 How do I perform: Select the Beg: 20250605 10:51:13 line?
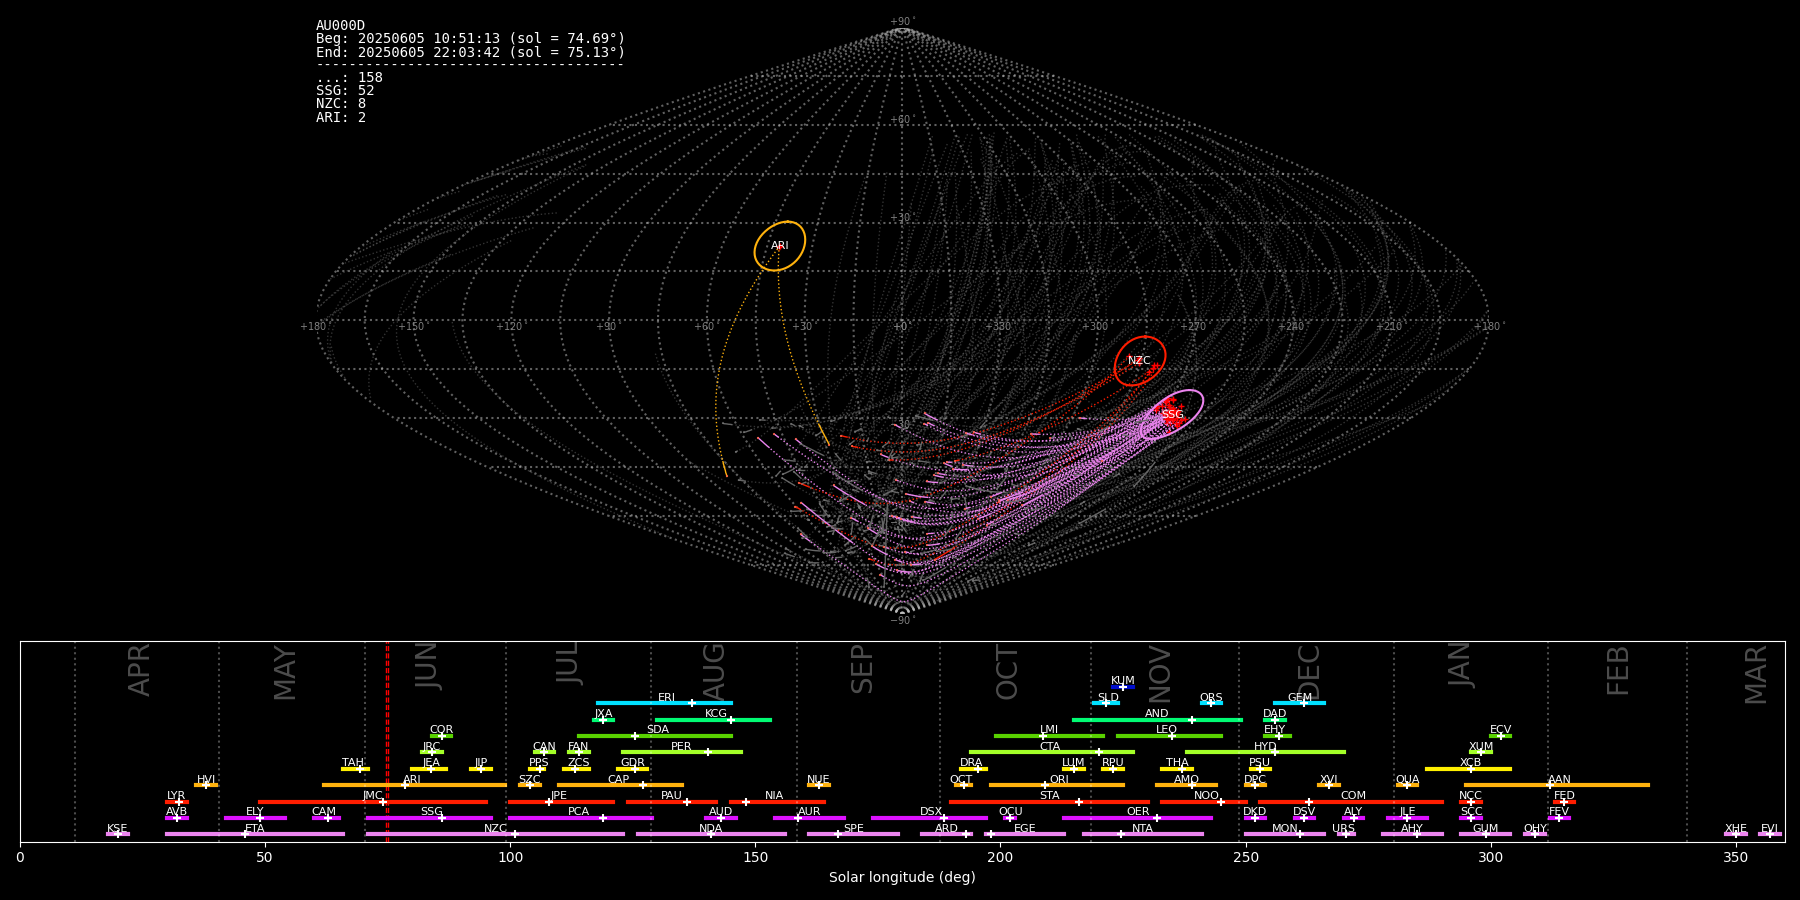tap(470, 39)
